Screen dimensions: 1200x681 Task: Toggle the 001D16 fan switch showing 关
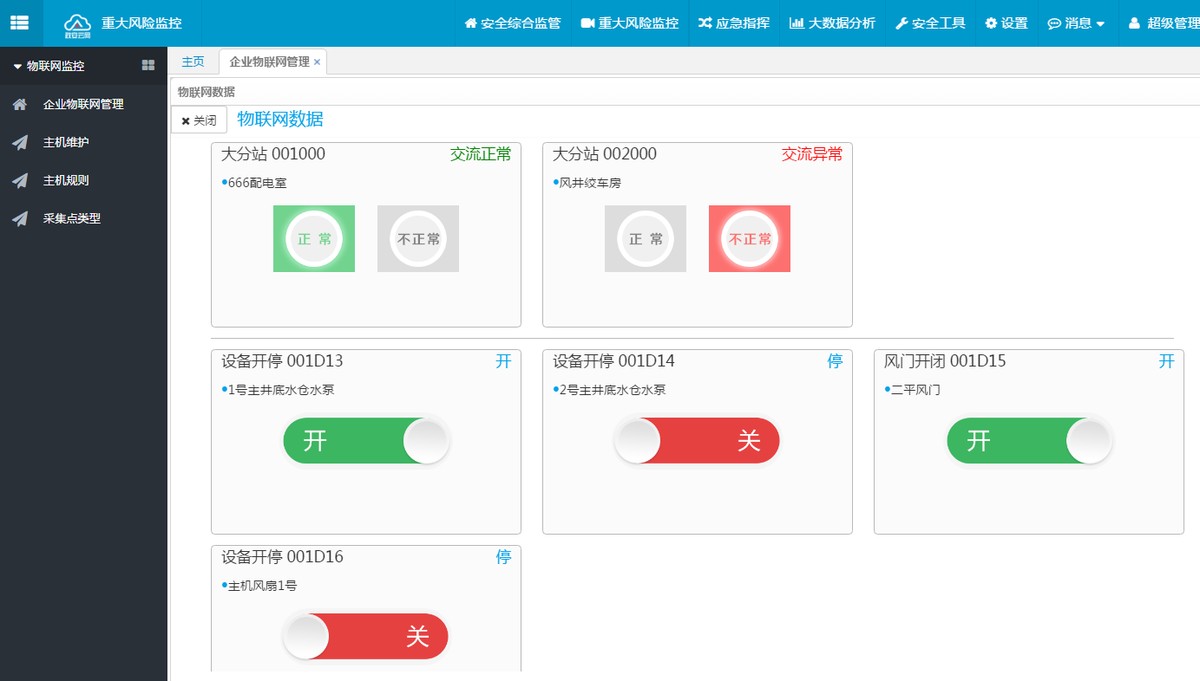click(366, 636)
